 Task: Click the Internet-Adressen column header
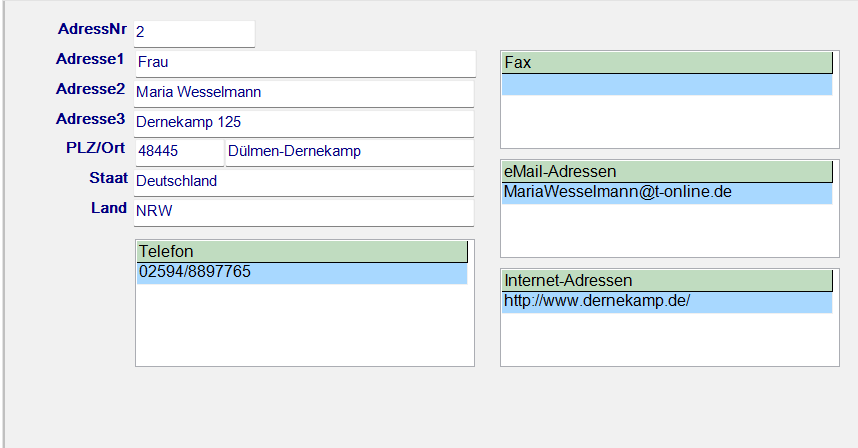[x=667, y=281]
